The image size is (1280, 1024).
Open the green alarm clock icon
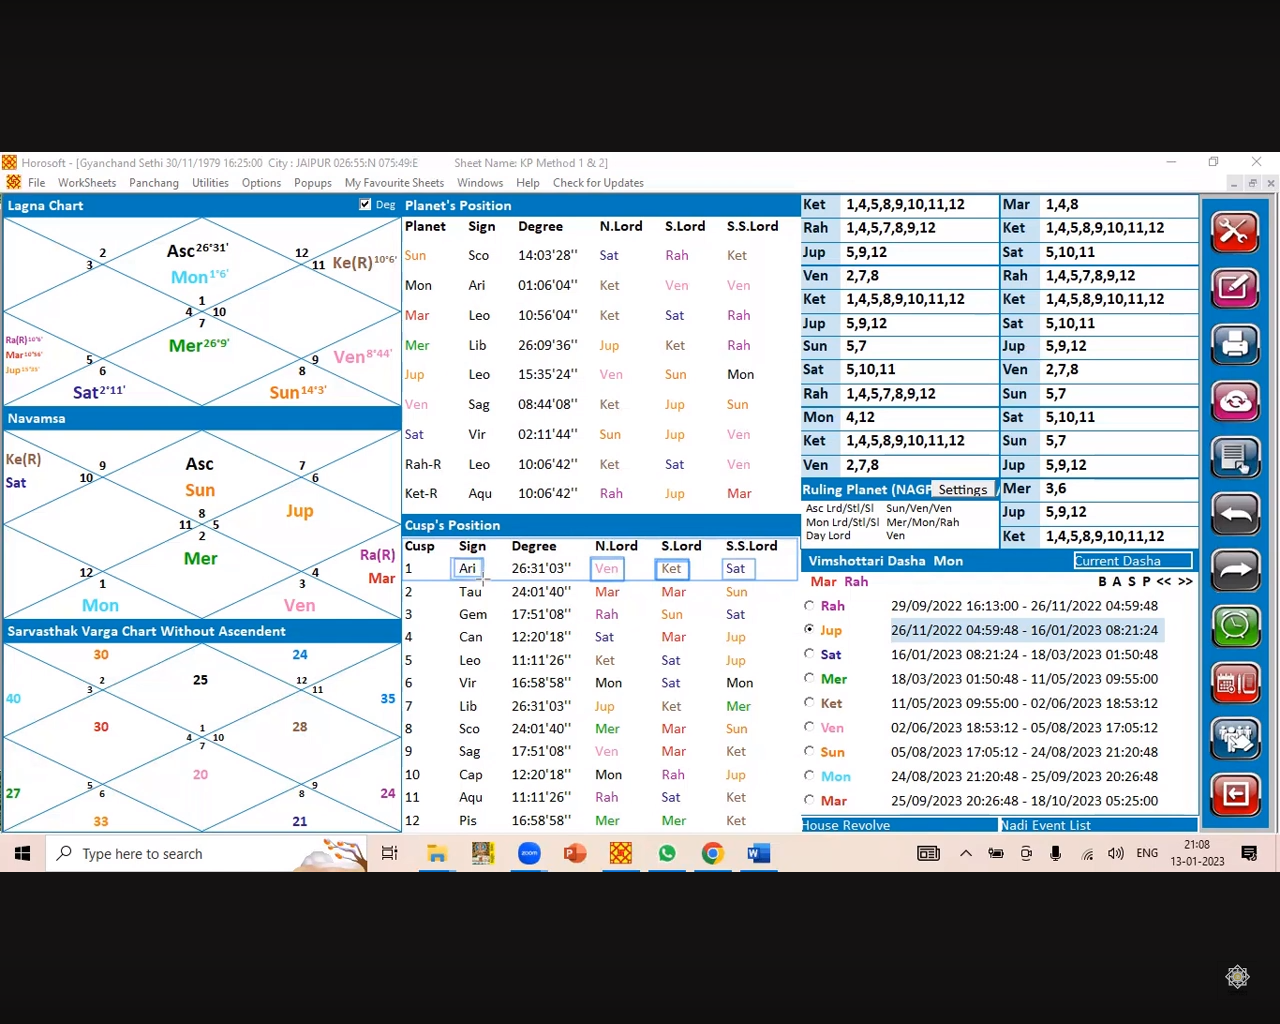coord(1235,627)
